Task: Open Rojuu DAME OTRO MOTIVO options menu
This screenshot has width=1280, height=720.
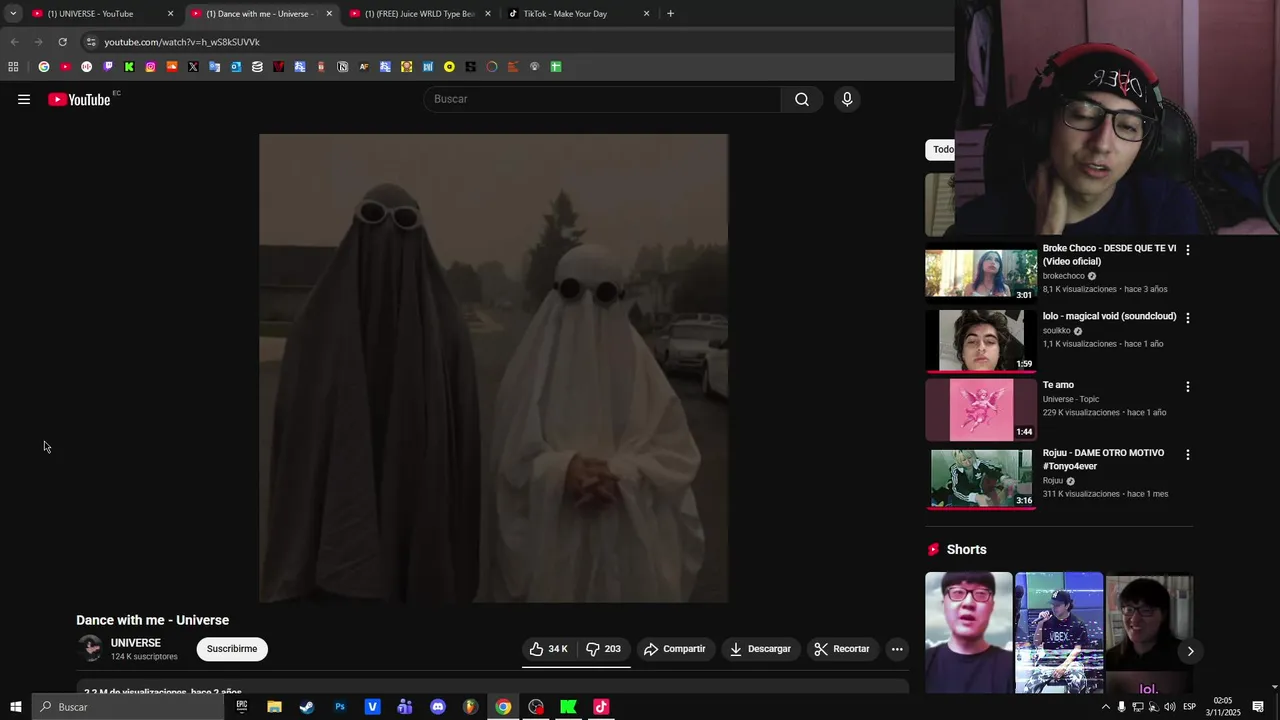Action: tap(1188, 455)
